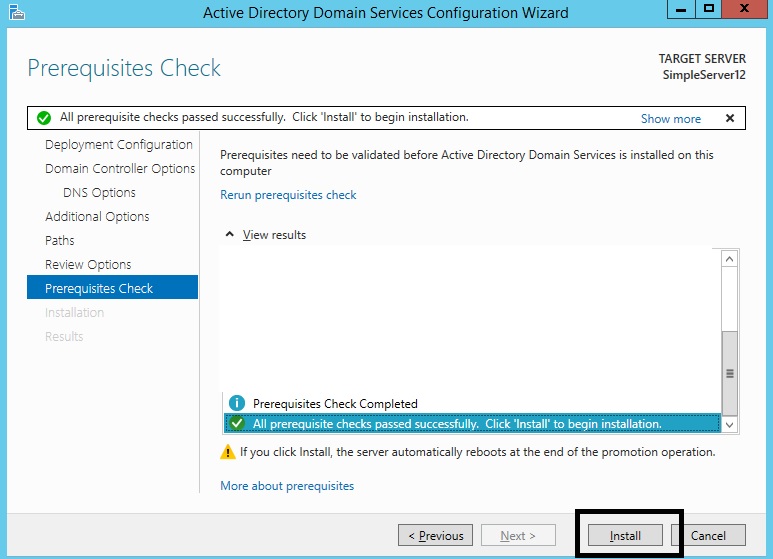Viewport: 773px width, 559px height.
Task: Select the Prerequisites Check Completed result row
Action: (472, 403)
